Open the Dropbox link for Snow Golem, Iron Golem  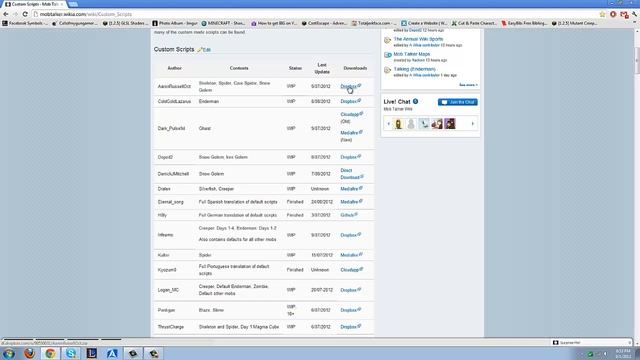(x=350, y=157)
